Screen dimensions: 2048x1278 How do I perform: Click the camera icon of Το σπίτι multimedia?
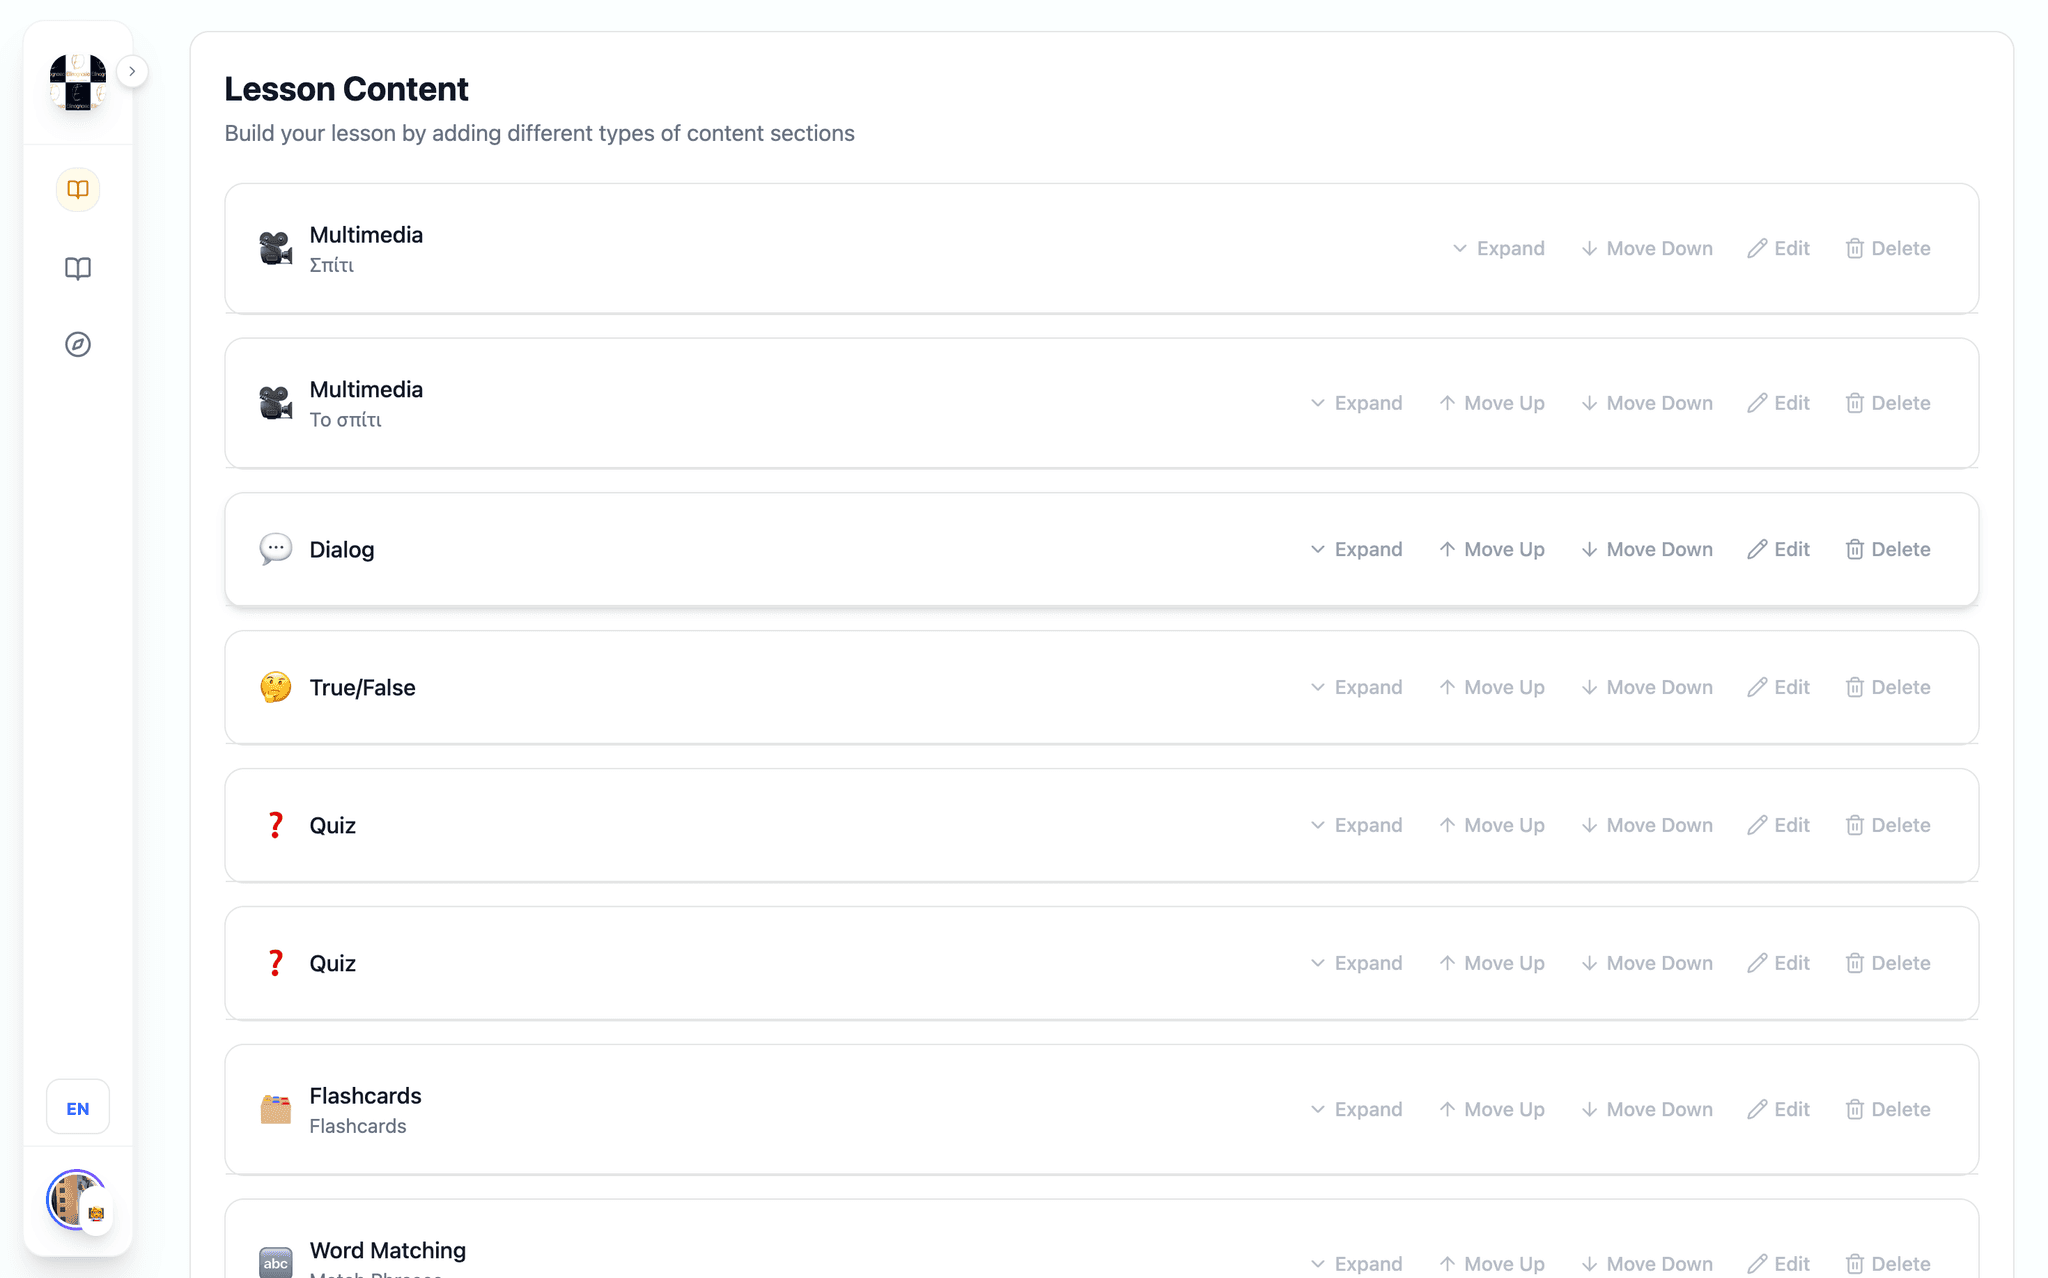coord(275,403)
